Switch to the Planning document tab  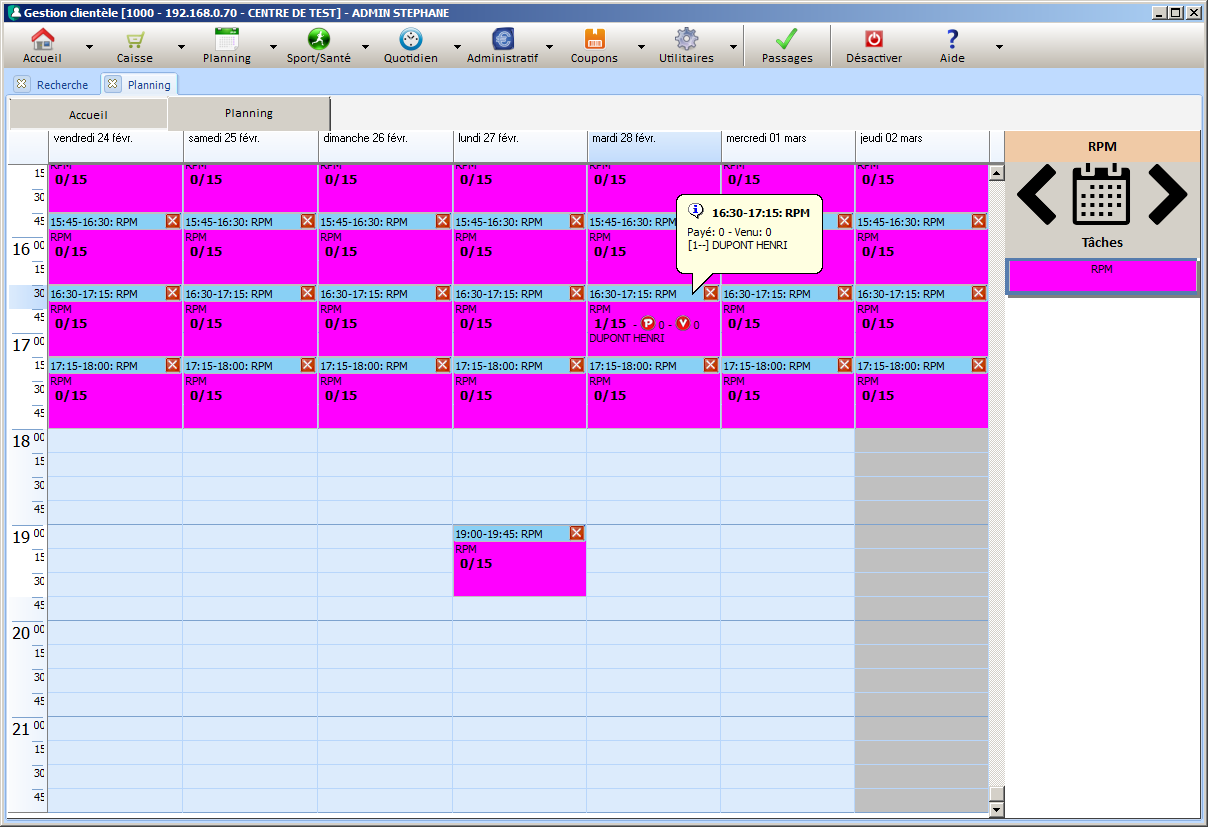click(x=149, y=85)
